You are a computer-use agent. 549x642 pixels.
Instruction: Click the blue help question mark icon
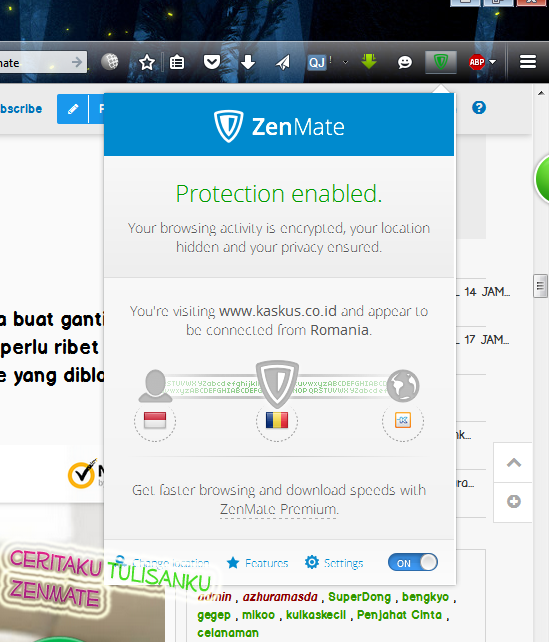pyautogui.click(x=479, y=108)
